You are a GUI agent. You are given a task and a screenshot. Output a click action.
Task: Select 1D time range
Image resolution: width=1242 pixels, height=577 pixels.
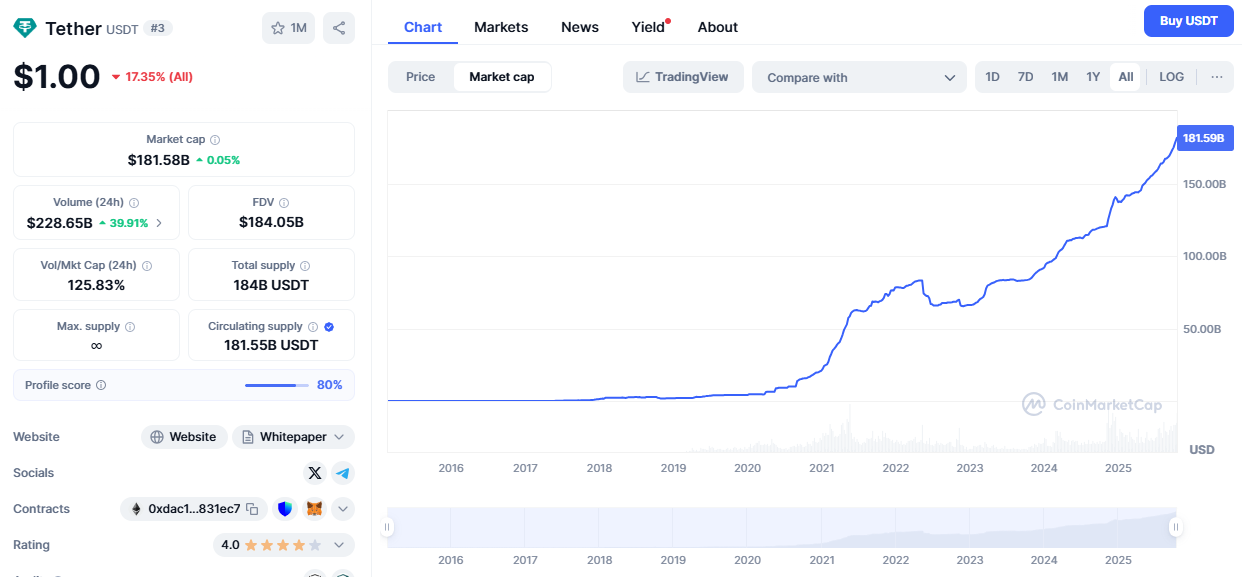[x=993, y=77]
